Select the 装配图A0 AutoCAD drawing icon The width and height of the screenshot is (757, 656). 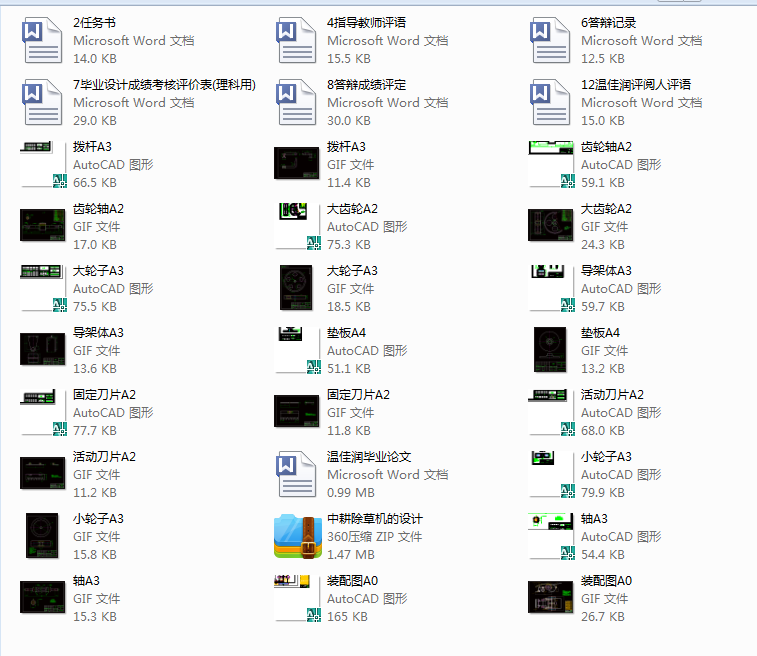[x=297, y=599]
